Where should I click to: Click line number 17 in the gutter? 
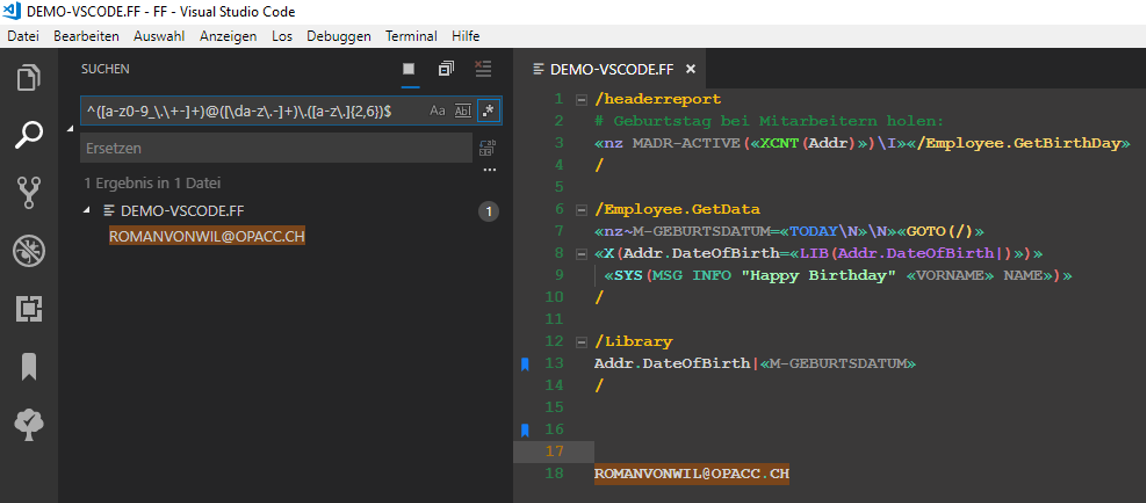point(555,452)
